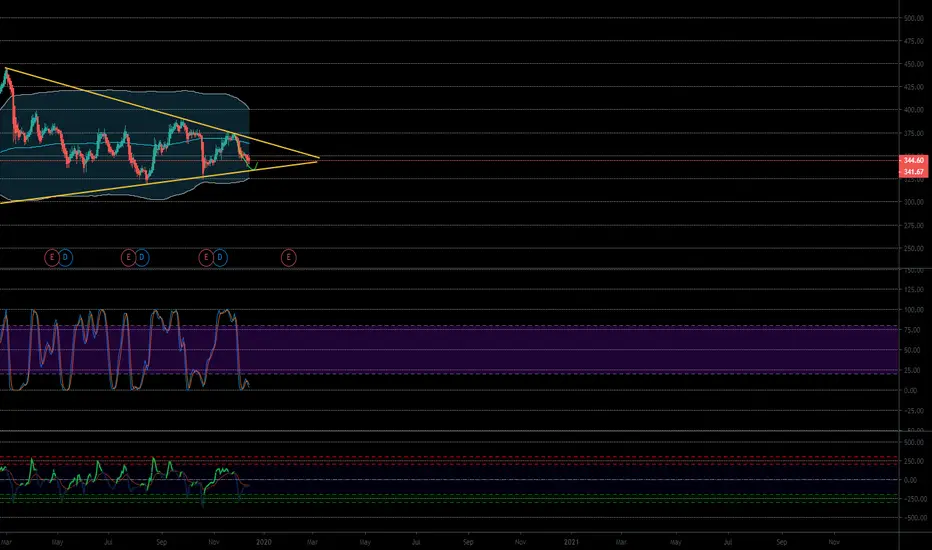The width and height of the screenshot is (932, 550).
Task: Click the 400.00 label on the price axis
Action: 914,110
